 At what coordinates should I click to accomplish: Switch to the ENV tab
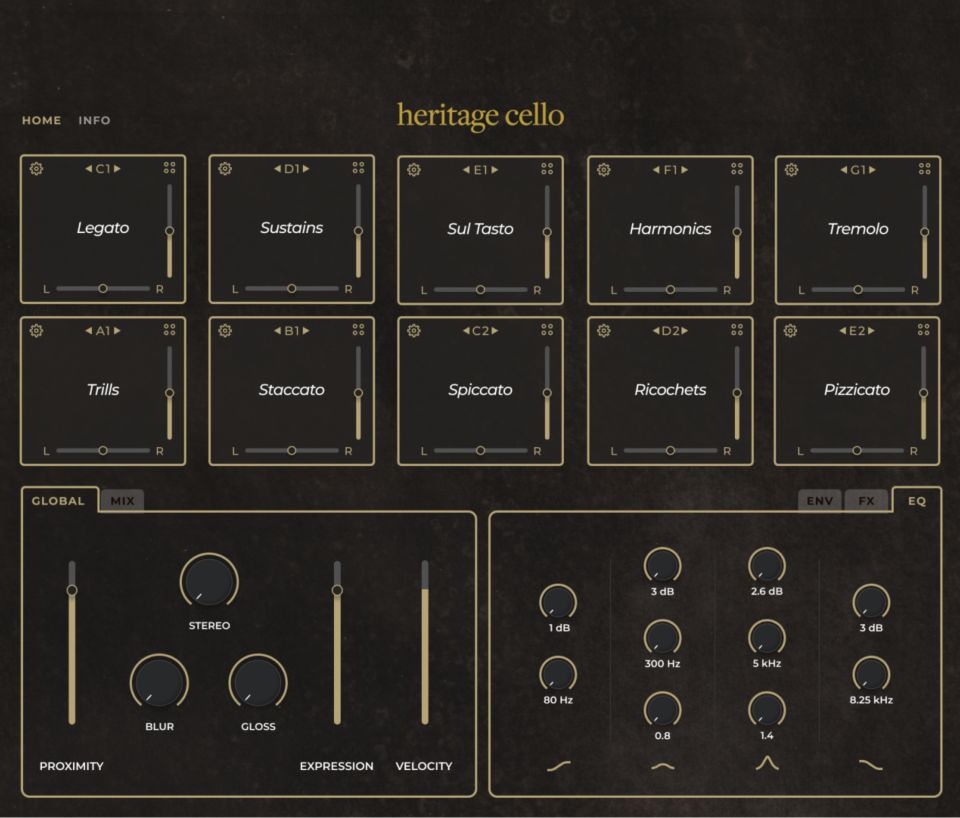pyautogui.click(x=820, y=501)
